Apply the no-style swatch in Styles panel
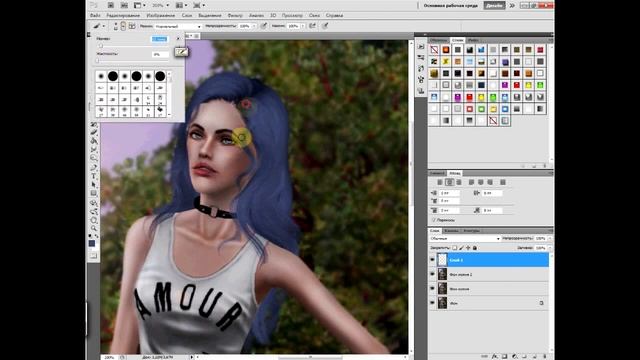Viewport: 640px width, 360px height. [434, 50]
